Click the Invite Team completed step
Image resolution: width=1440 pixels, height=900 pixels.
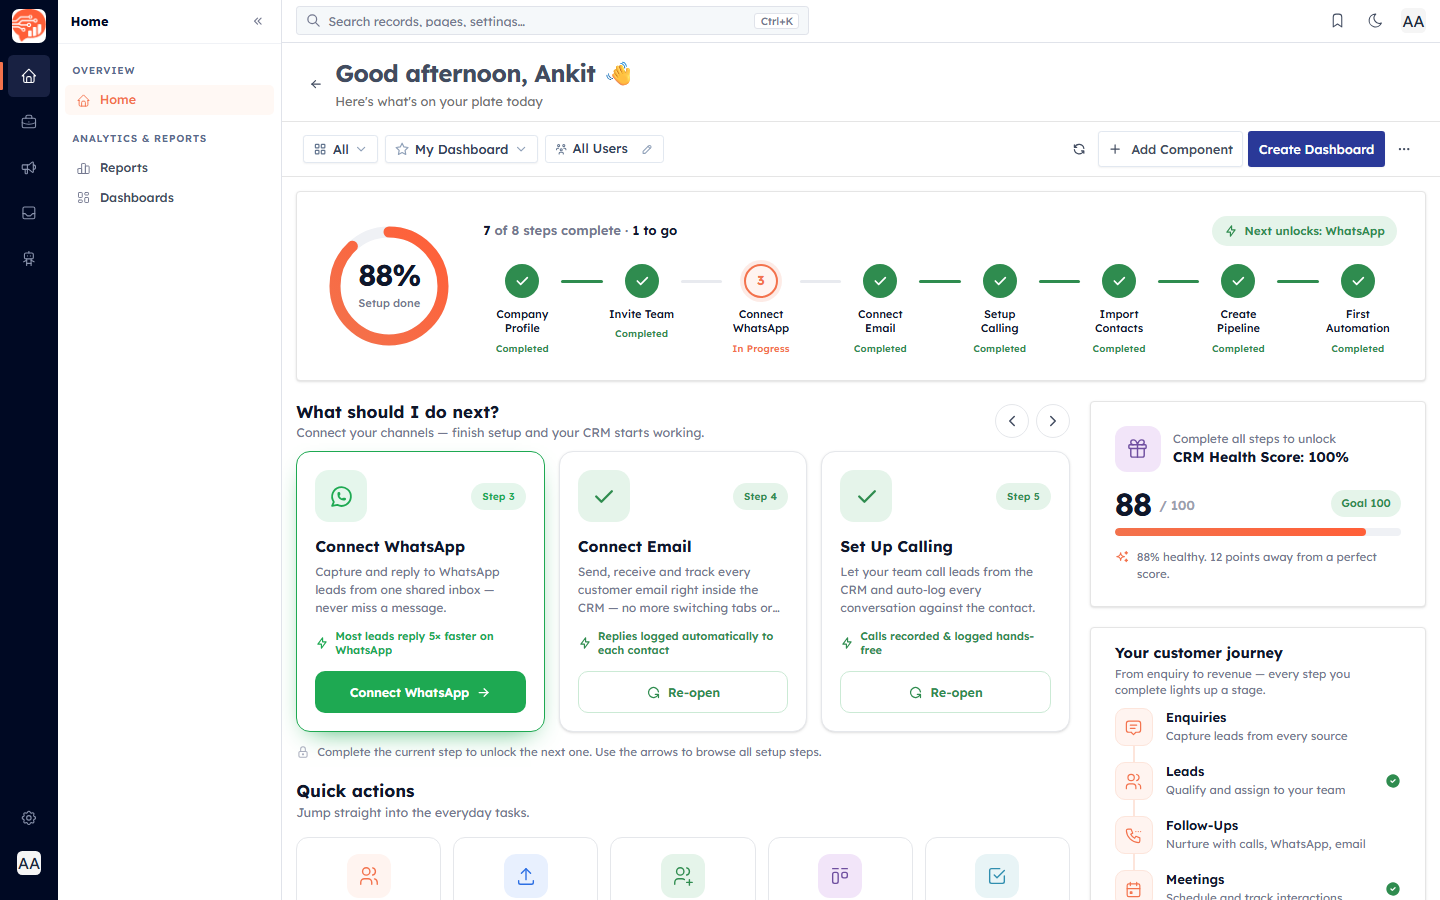point(642,281)
